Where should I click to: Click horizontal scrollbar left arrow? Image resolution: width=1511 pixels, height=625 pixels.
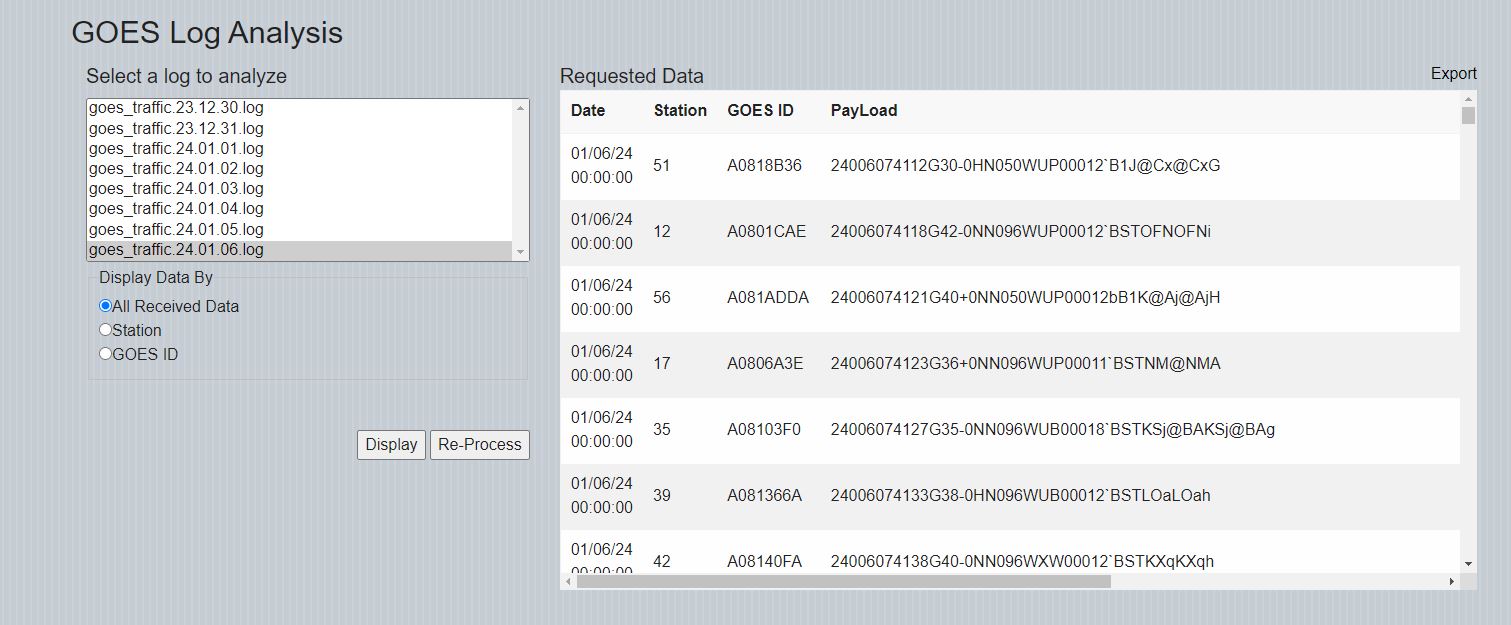(x=568, y=581)
